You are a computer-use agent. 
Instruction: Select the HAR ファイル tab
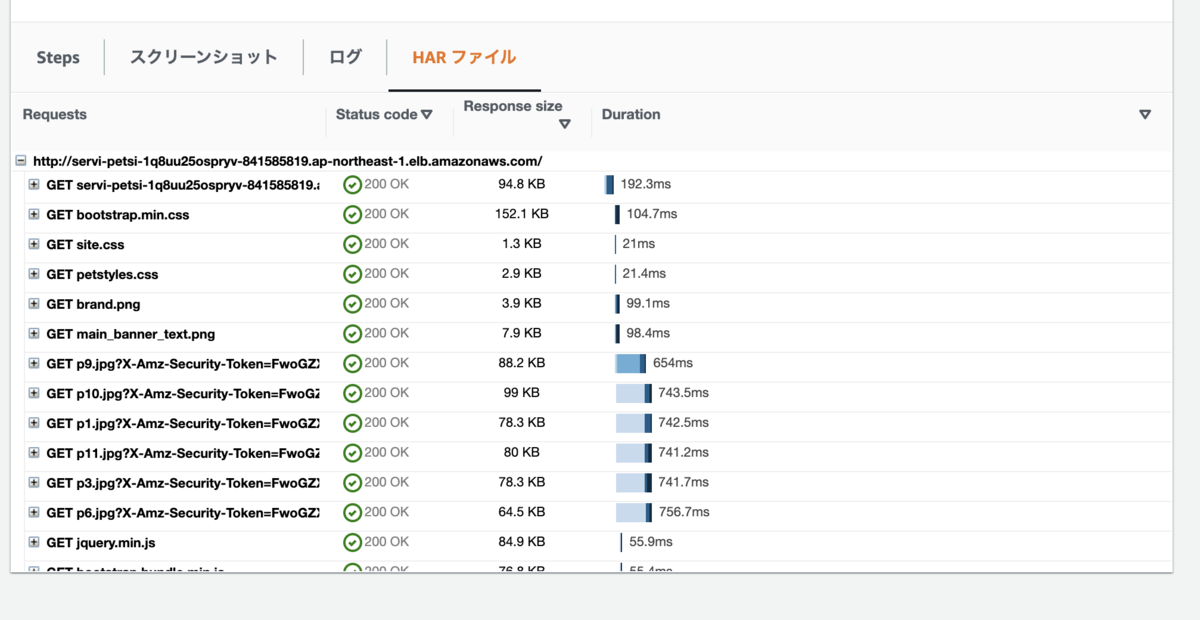click(x=464, y=57)
